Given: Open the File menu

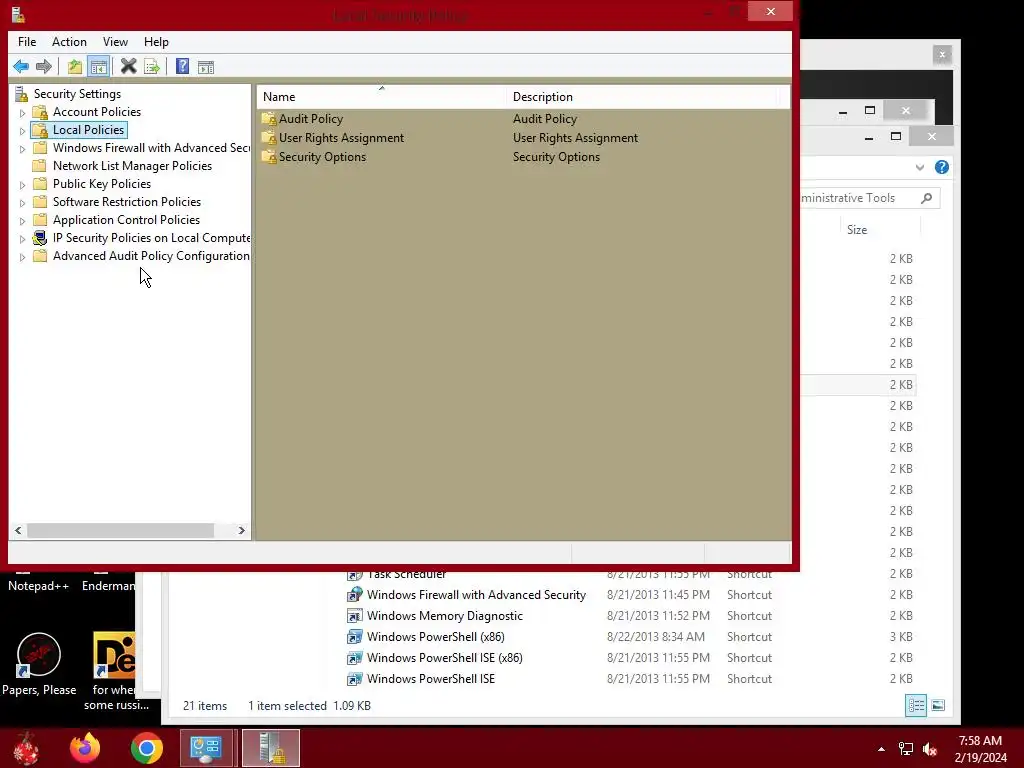Looking at the screenshot, I should pos(27,42).
